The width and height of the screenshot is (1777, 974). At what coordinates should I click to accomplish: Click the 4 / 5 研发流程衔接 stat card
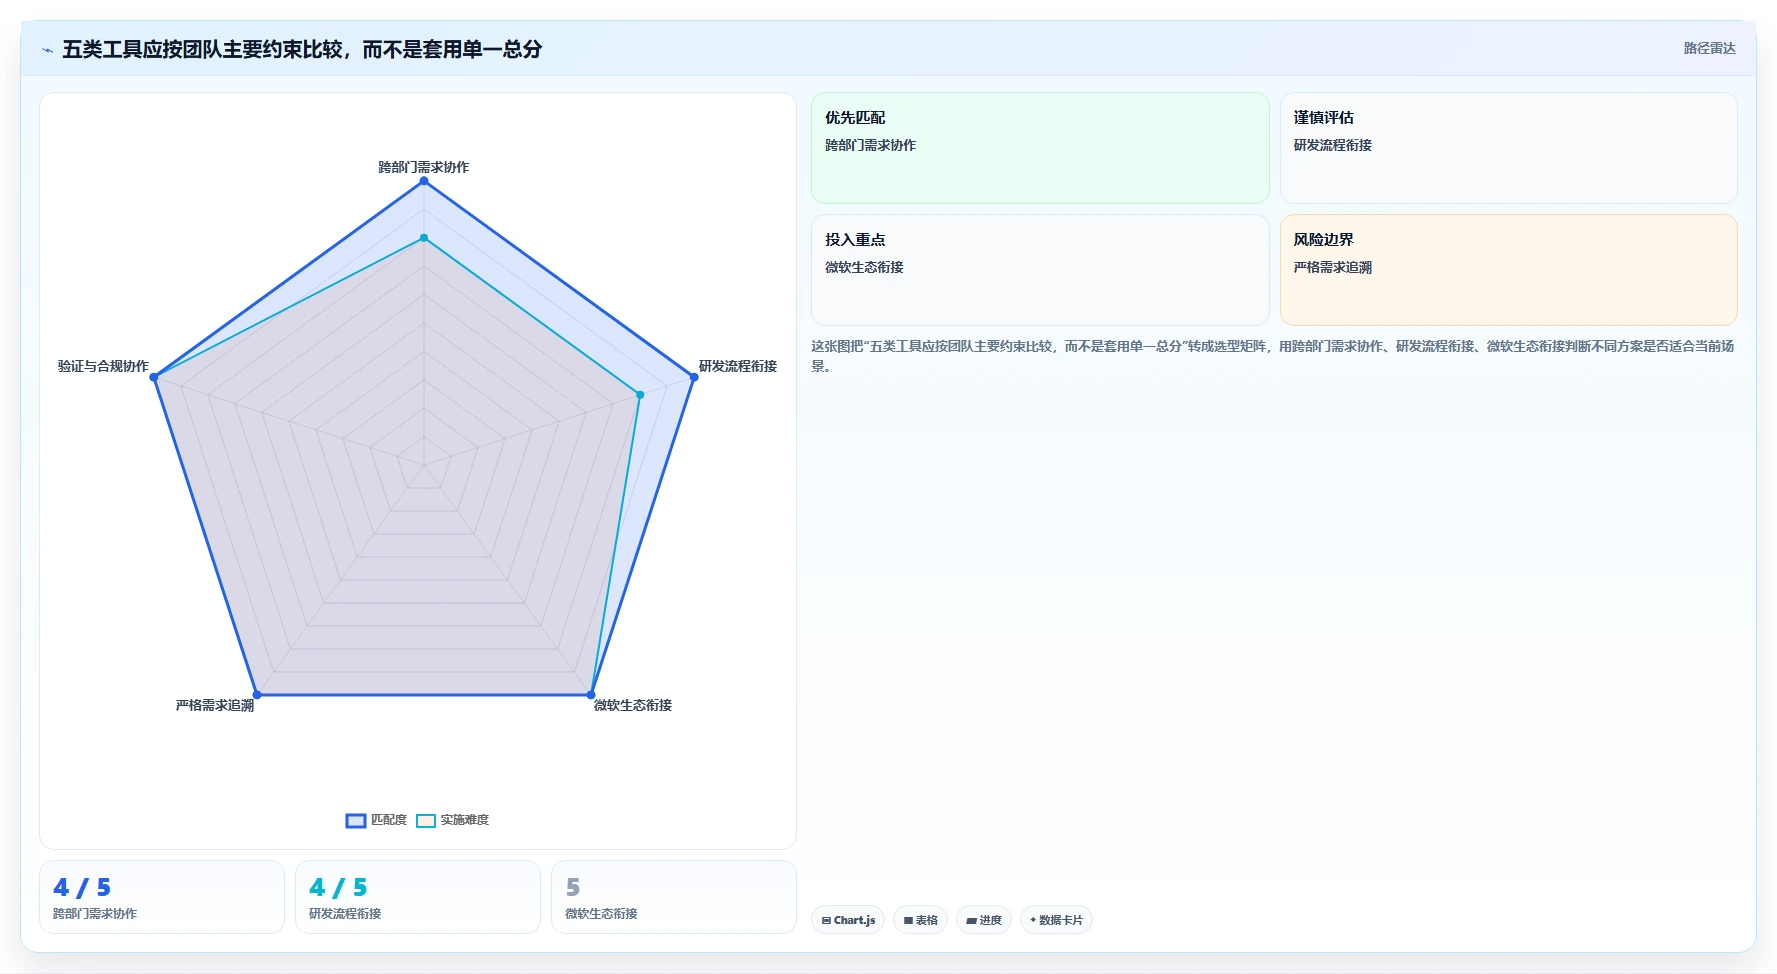pos(418,897)
